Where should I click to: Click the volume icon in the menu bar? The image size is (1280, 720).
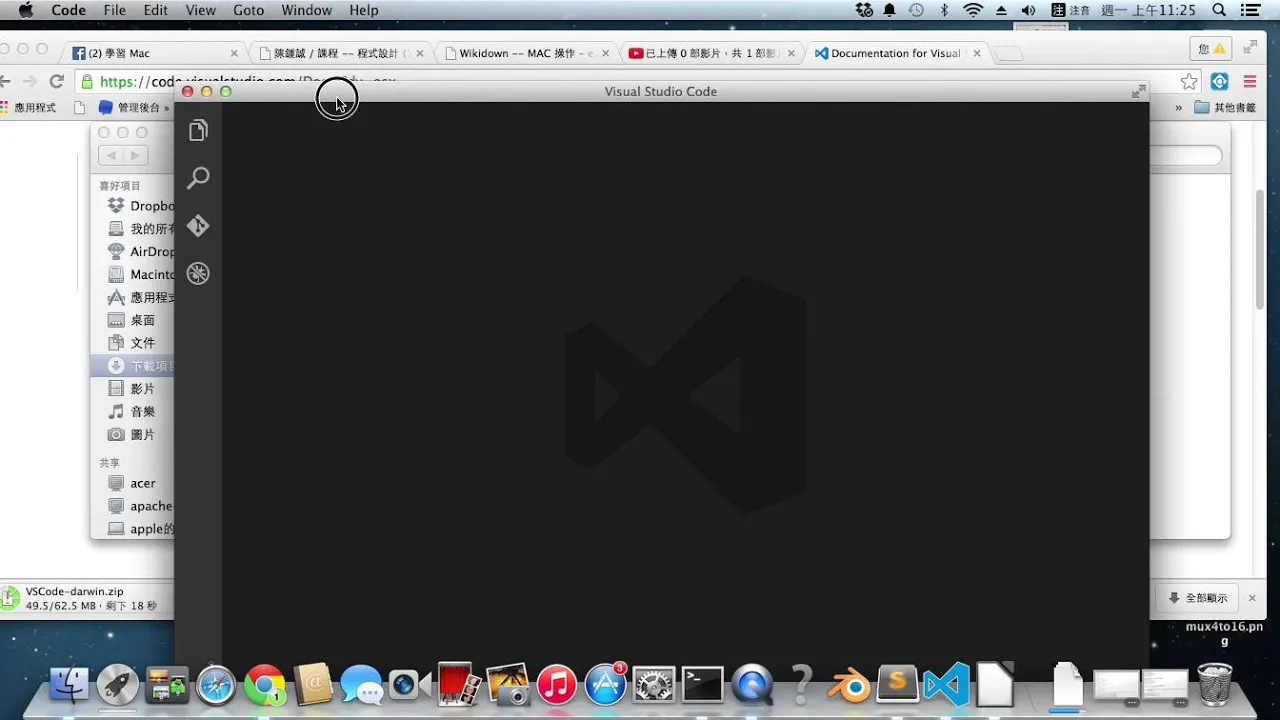coord(1028,10)
